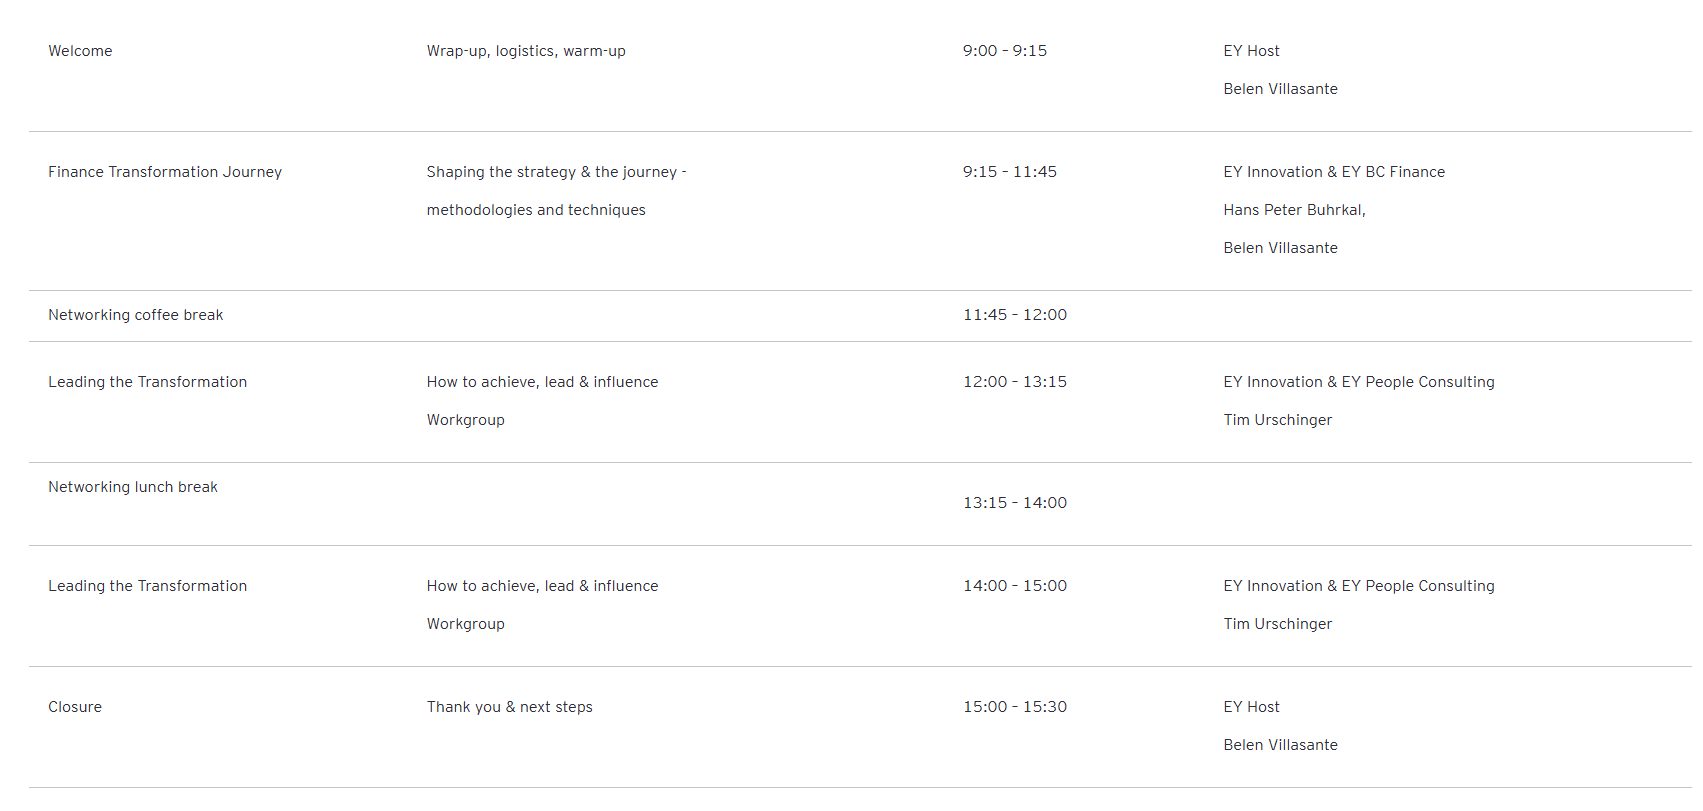The image size is (1703, 811).
Task: Select the 'Thank you & next steps' text
Action: (509, 707)
